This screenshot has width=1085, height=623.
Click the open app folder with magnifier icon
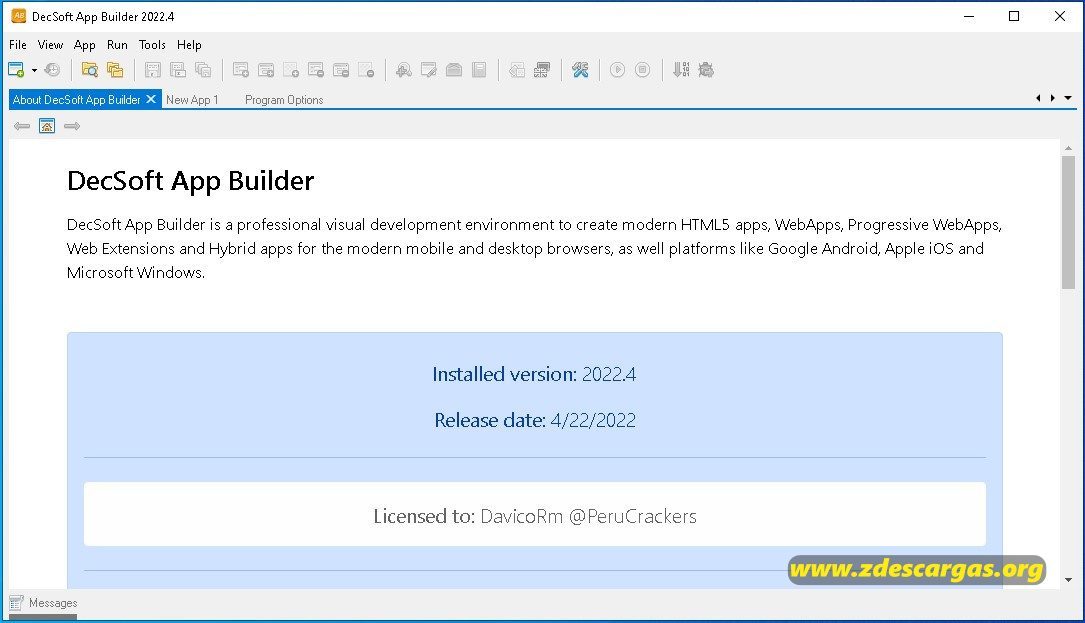90,69
